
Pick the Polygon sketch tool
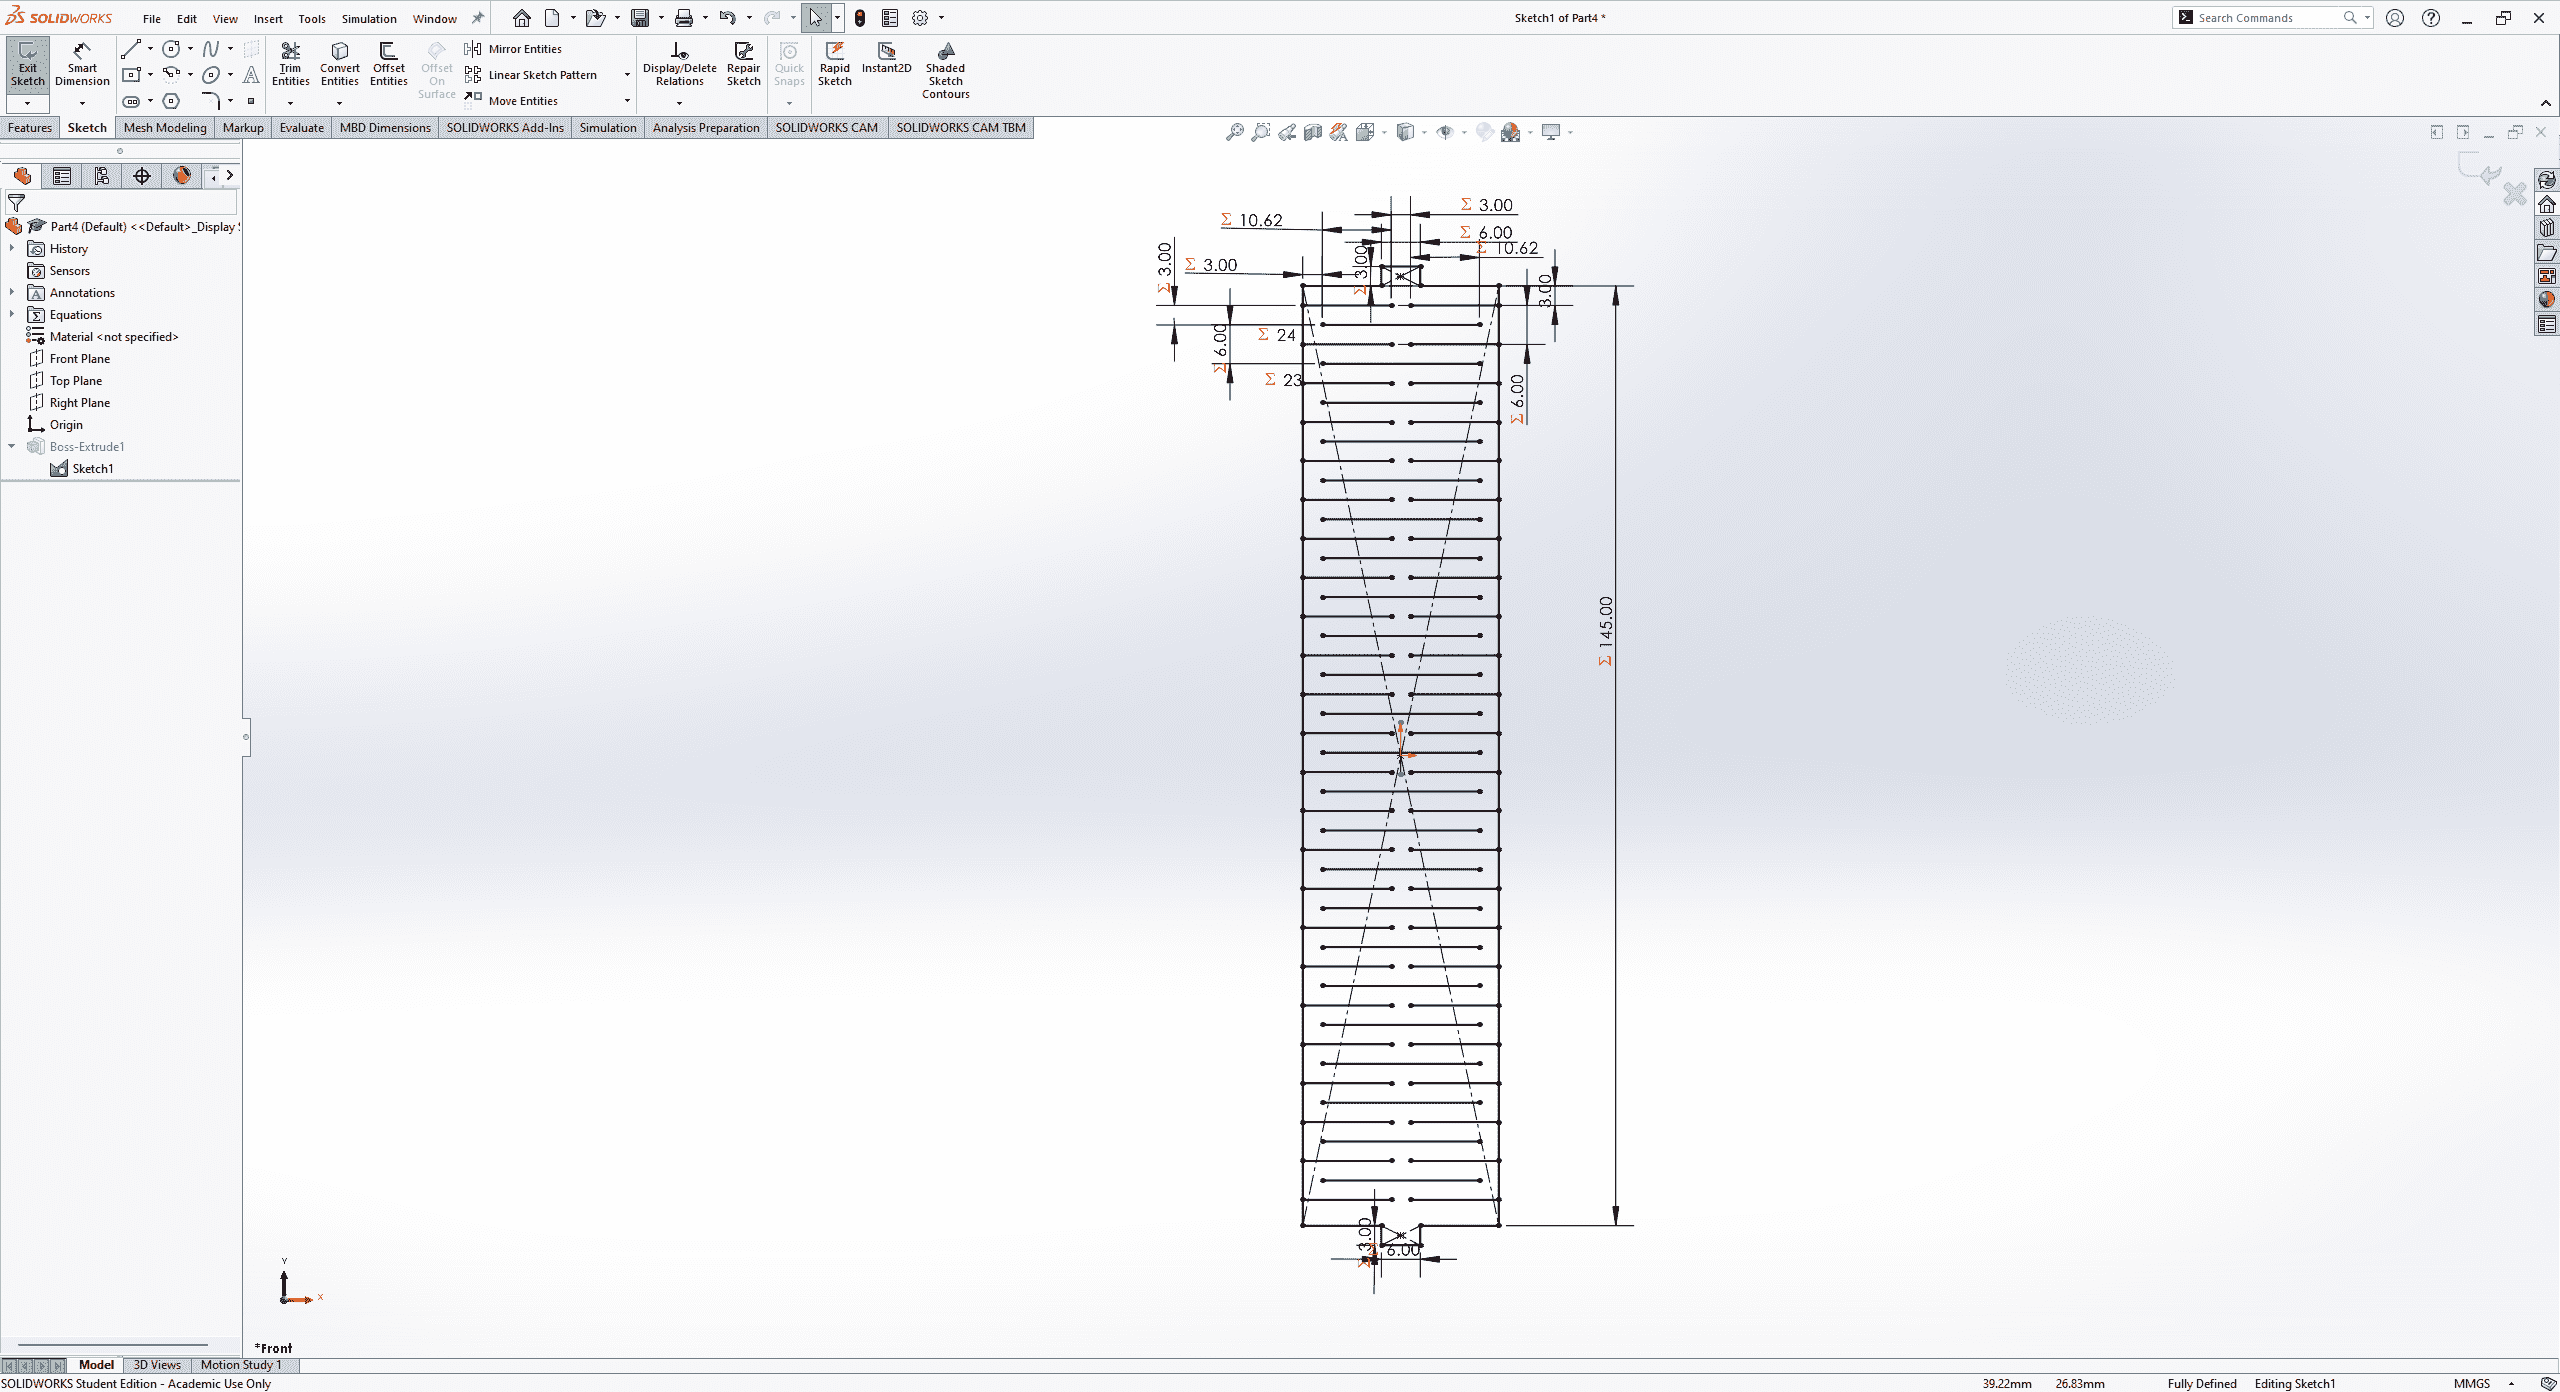171,101
